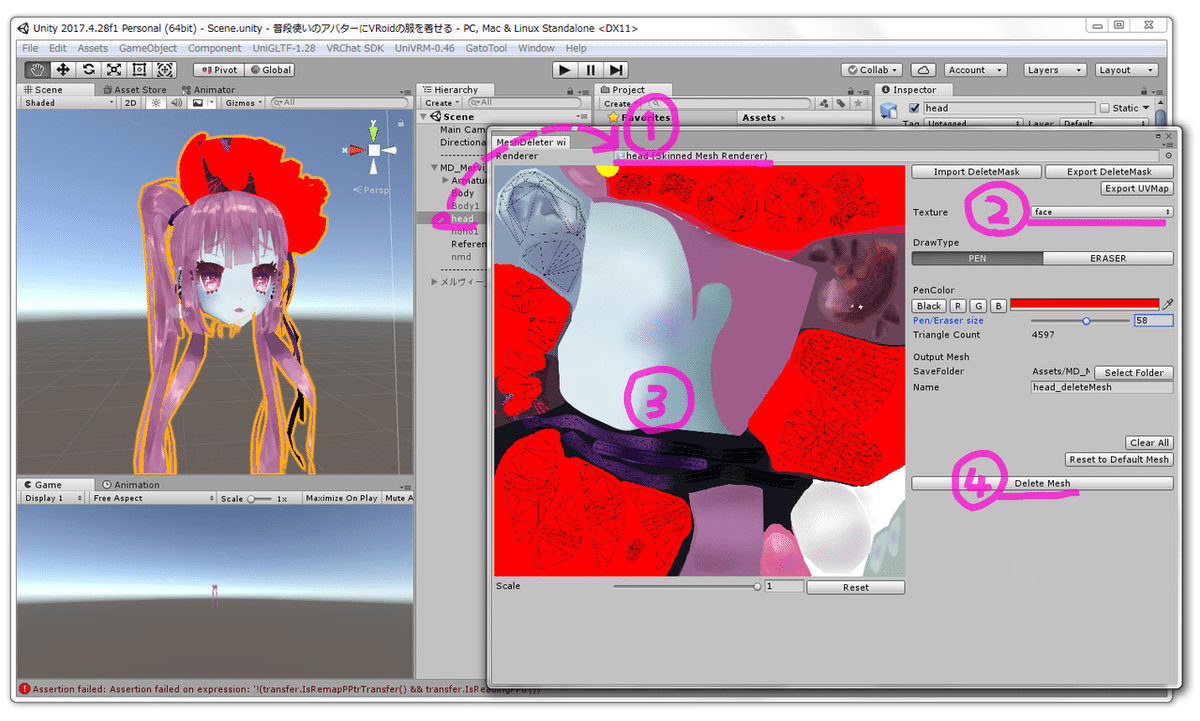Open the Collab dropdown
This screenshot has width=1200, height=721.
[x=872, y=70]
